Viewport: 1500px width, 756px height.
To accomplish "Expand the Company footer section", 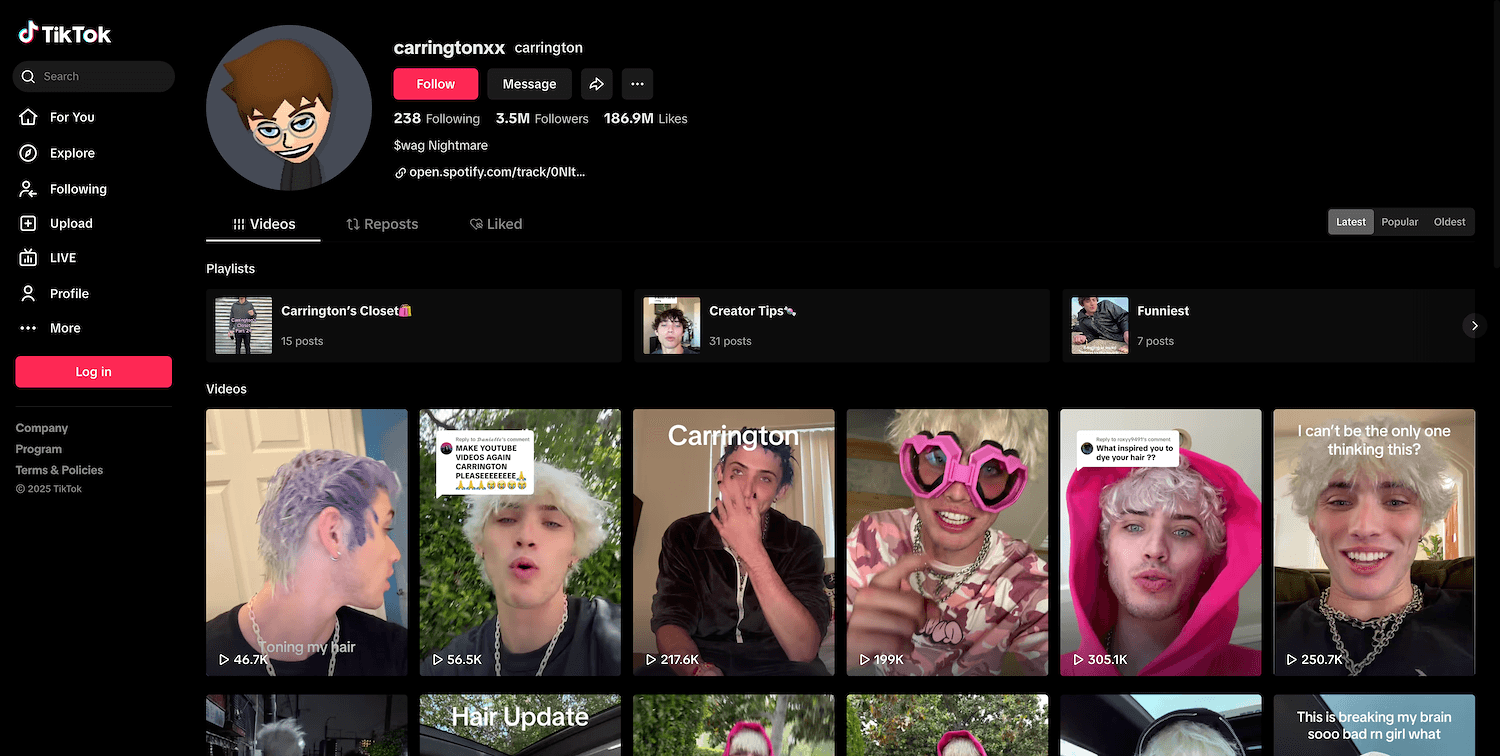I will (42, 428).
